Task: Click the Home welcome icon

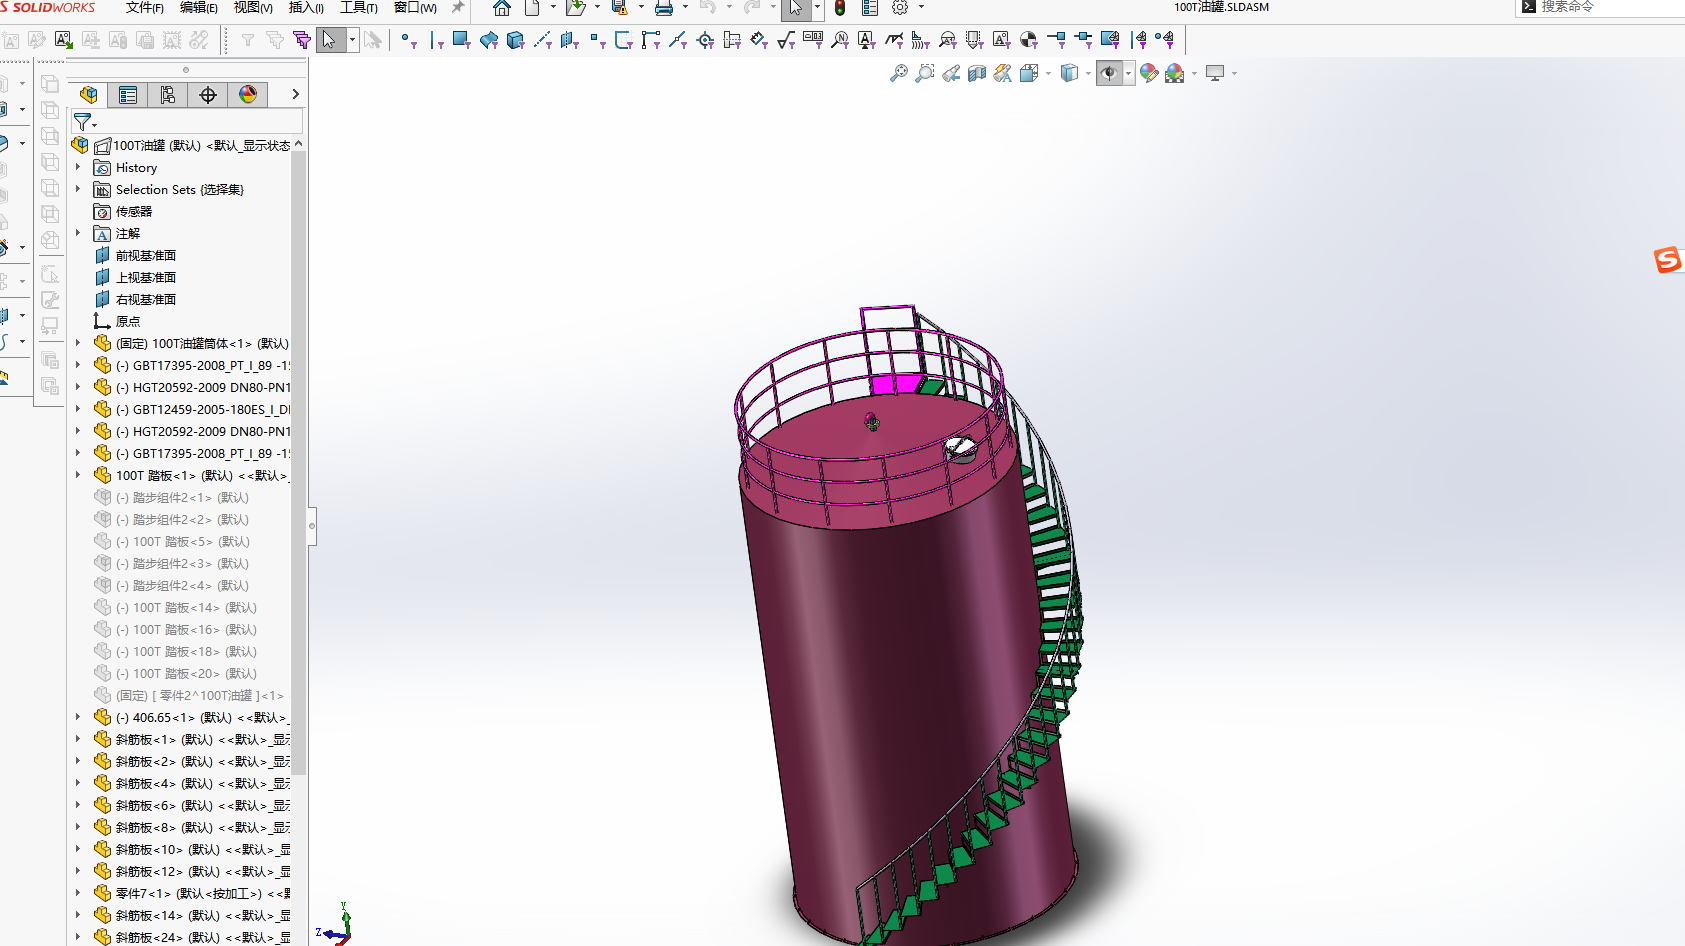Action: pos(502,8)
